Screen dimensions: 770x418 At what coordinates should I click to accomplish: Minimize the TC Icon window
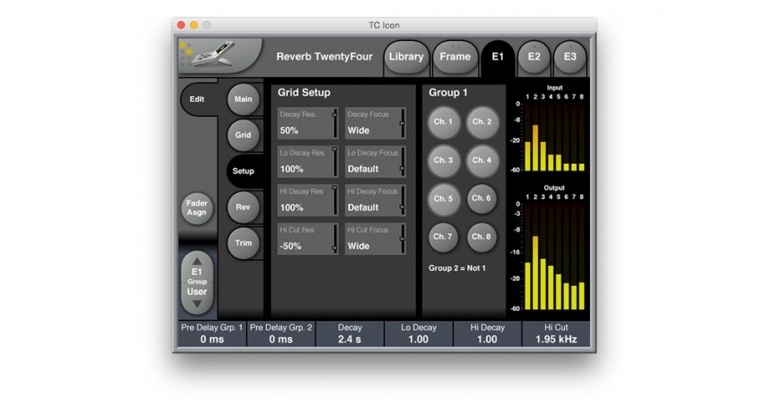tap(194, 25)
